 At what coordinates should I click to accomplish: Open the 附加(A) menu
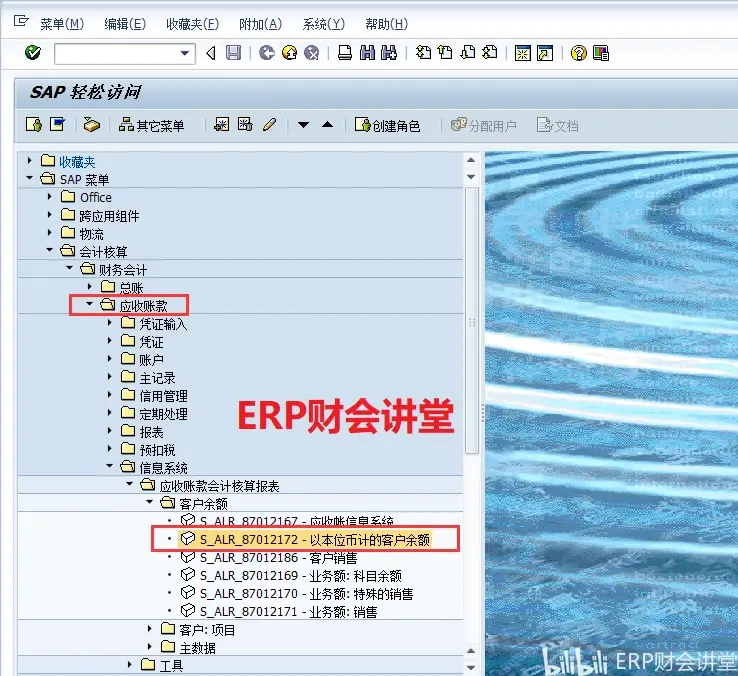coord(260,24)
